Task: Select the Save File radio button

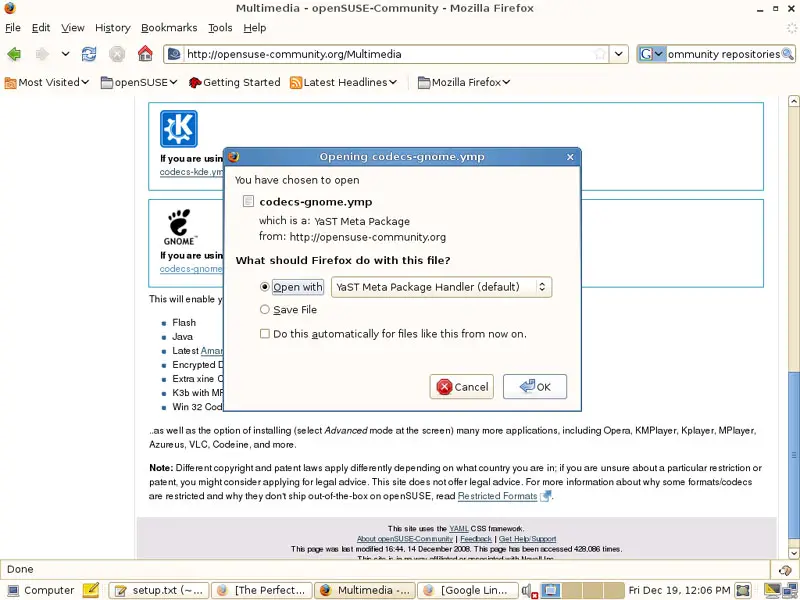Action: pyautogui.click(x=264, y=309)
